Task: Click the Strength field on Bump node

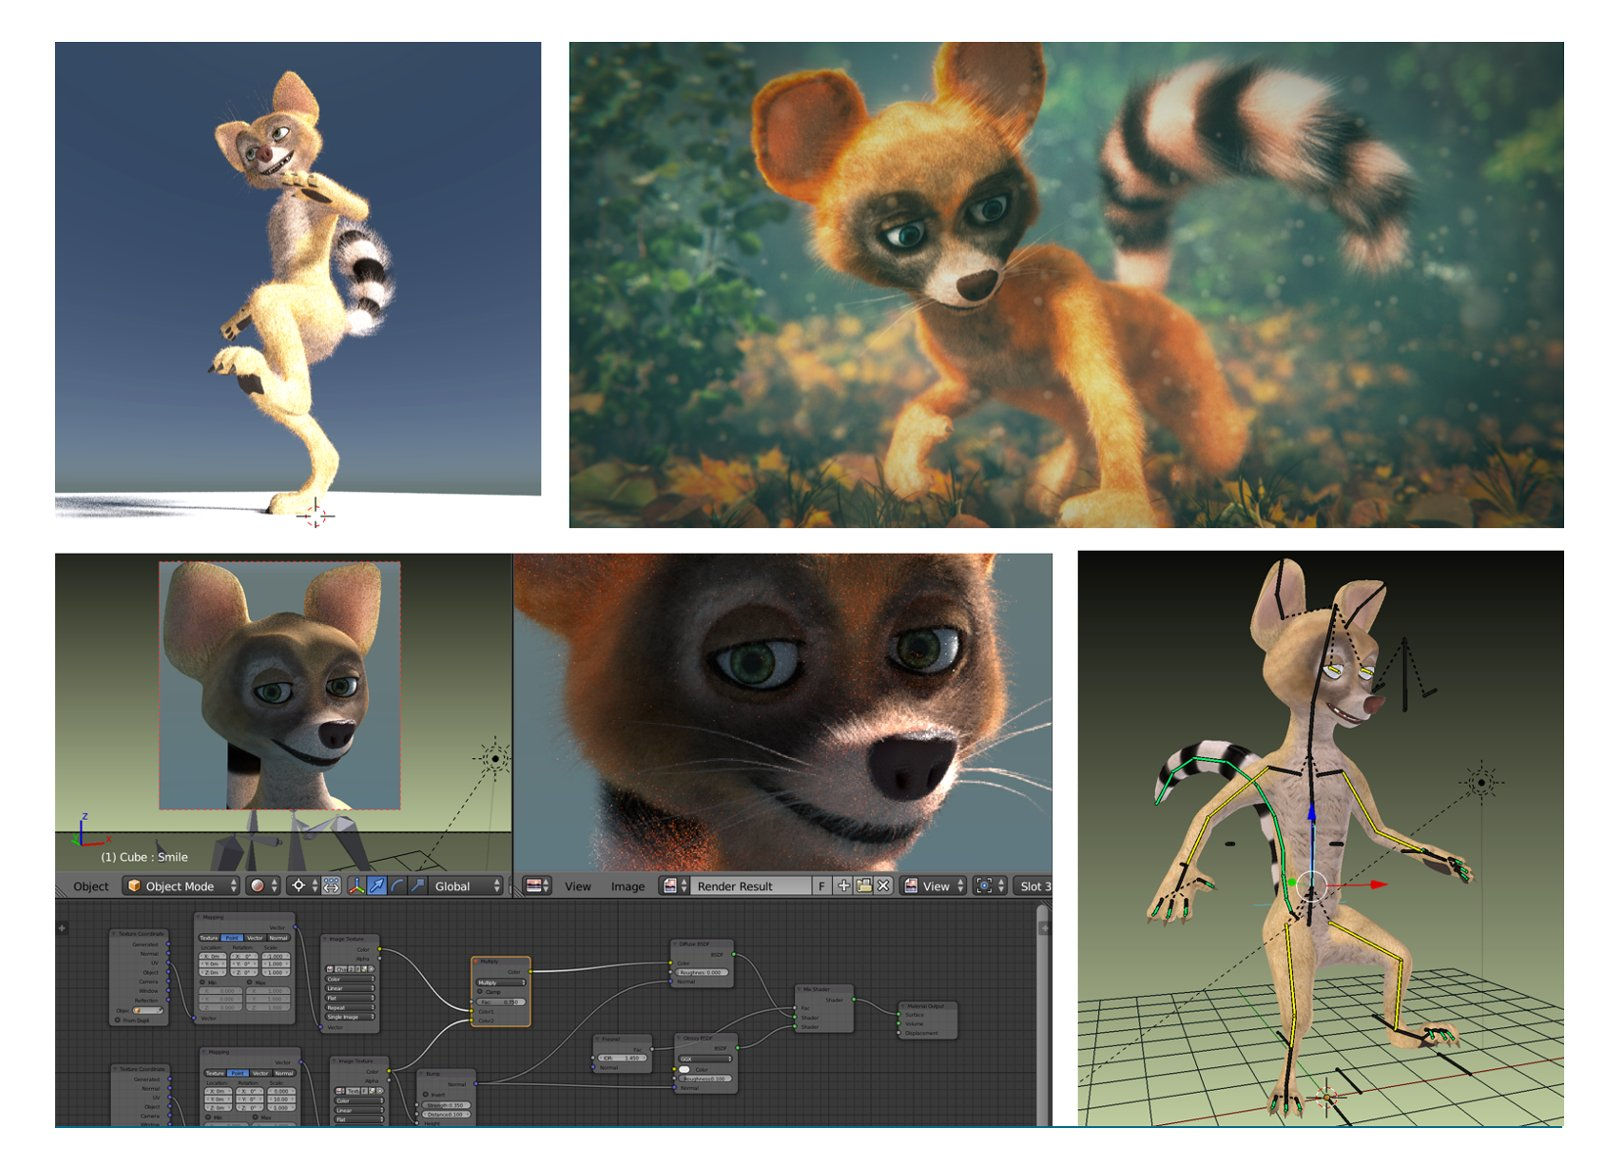Action: pos(446,1105)
